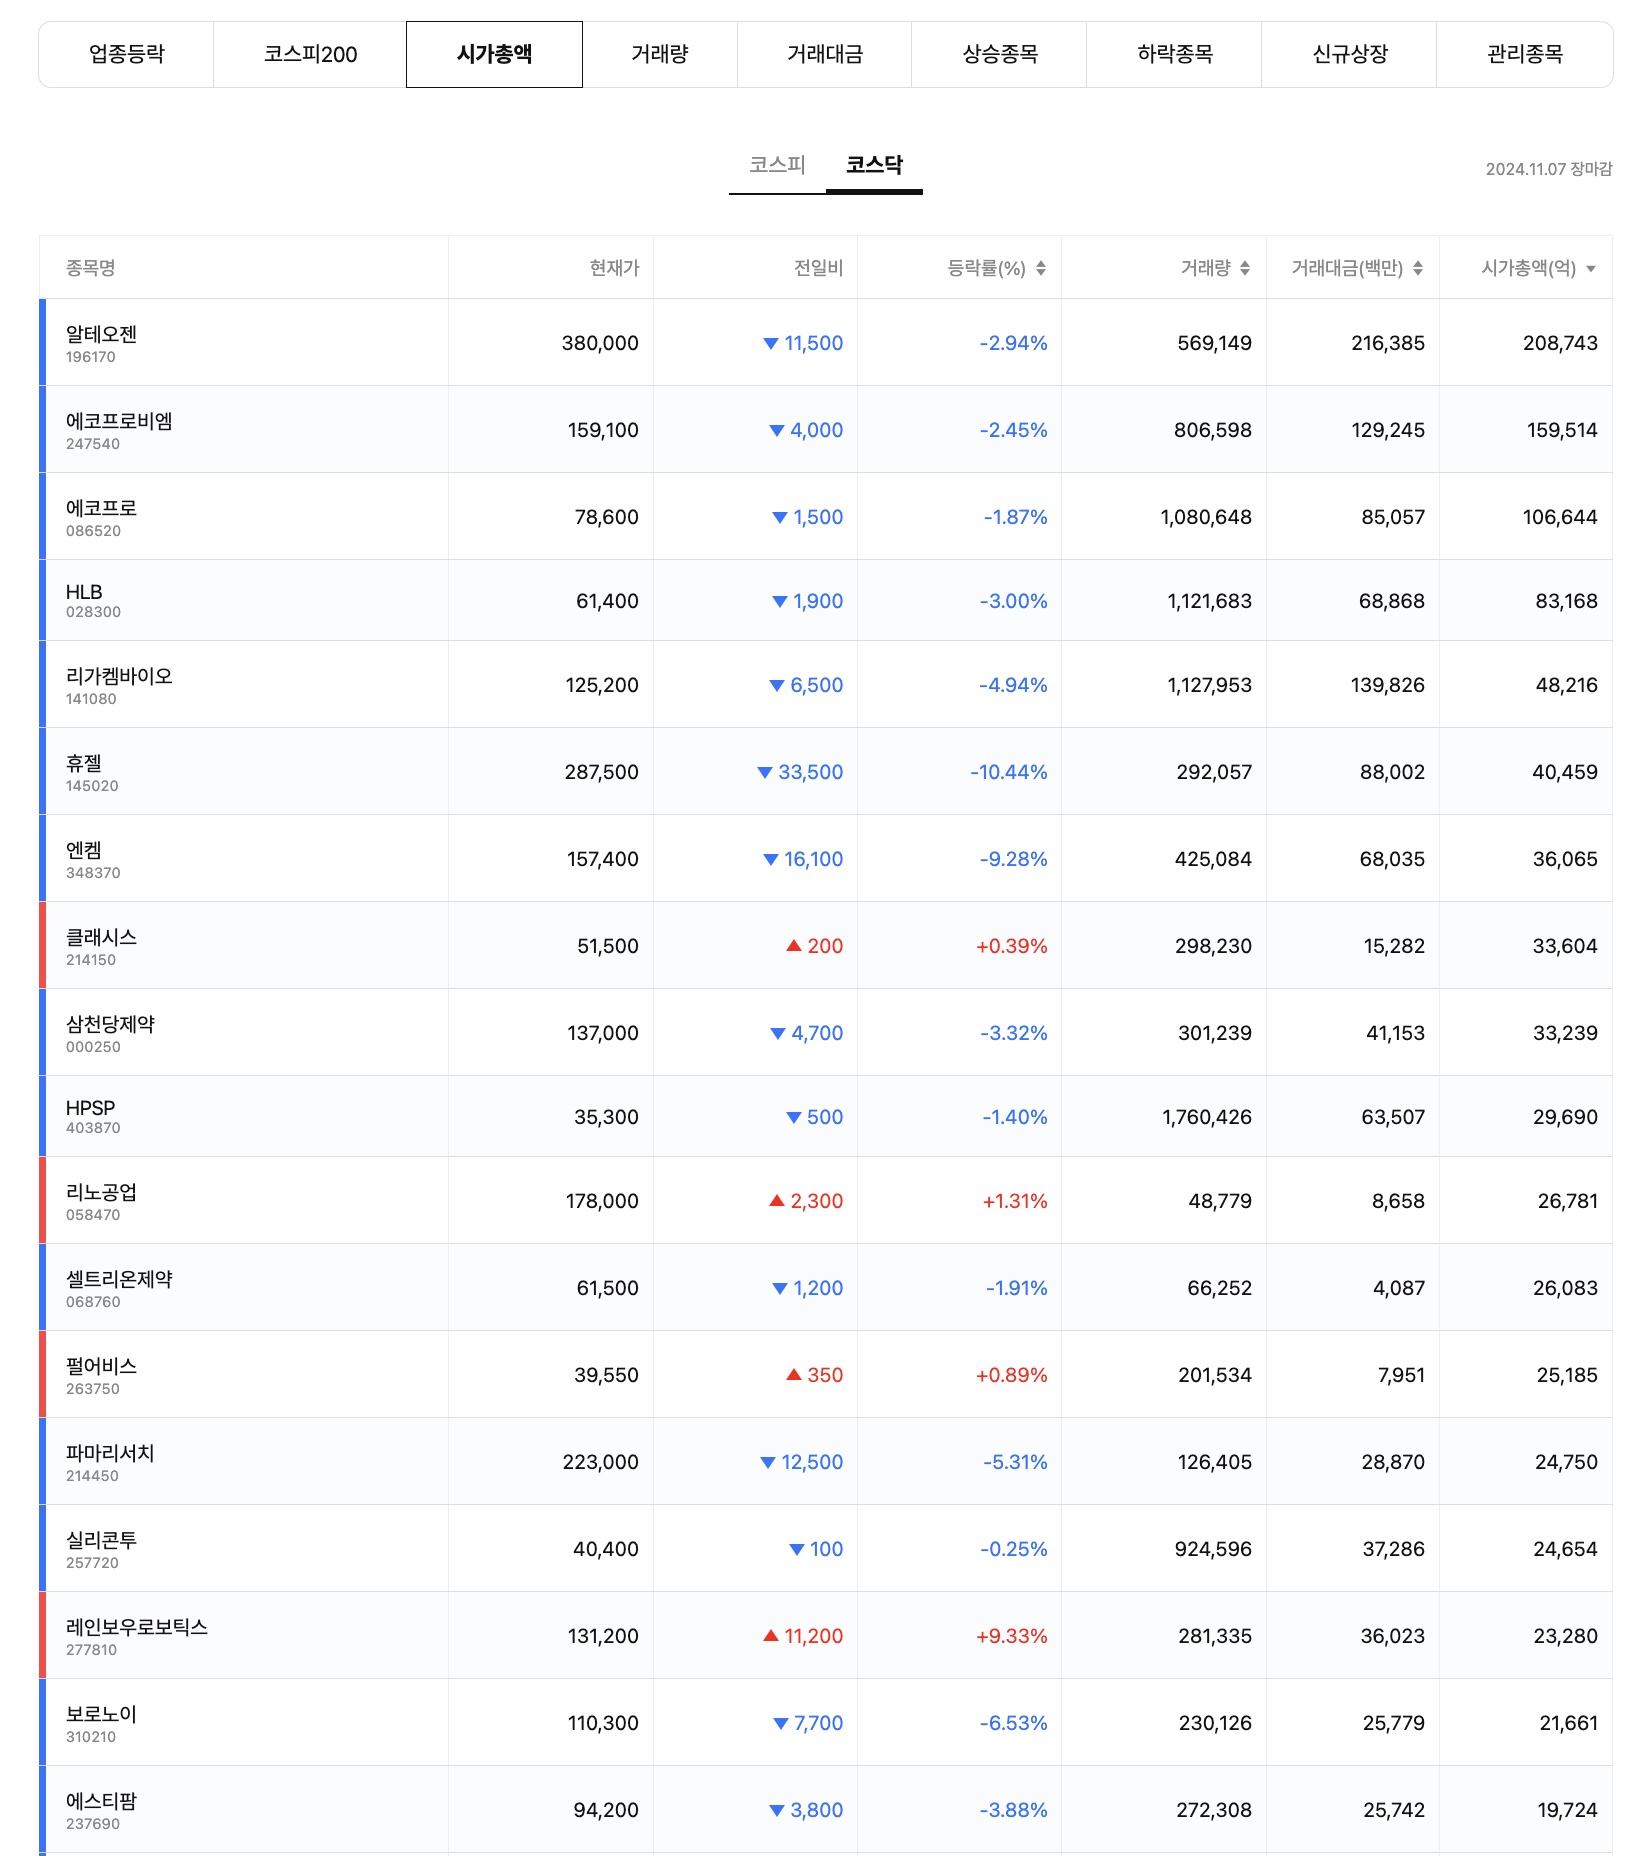This screenshot has width=1648, height=1856.
Task: Click 알테오젠 current price 380,000
Action: [x=600, y=343]
